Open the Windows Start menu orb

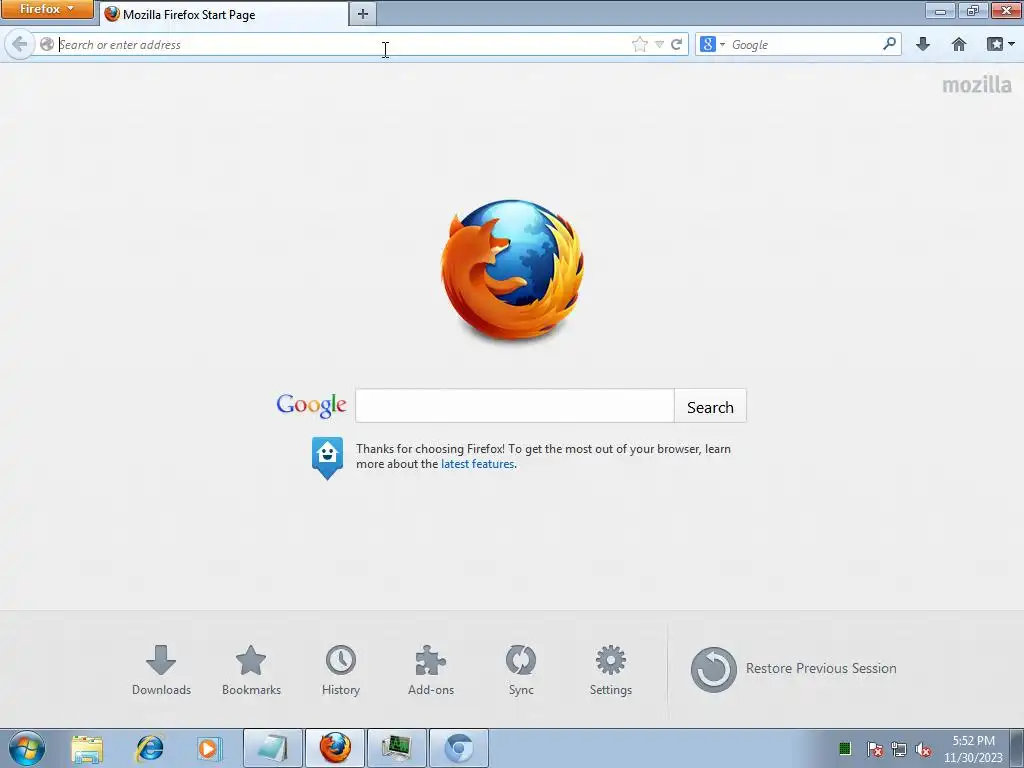click(x=27, y=748)
